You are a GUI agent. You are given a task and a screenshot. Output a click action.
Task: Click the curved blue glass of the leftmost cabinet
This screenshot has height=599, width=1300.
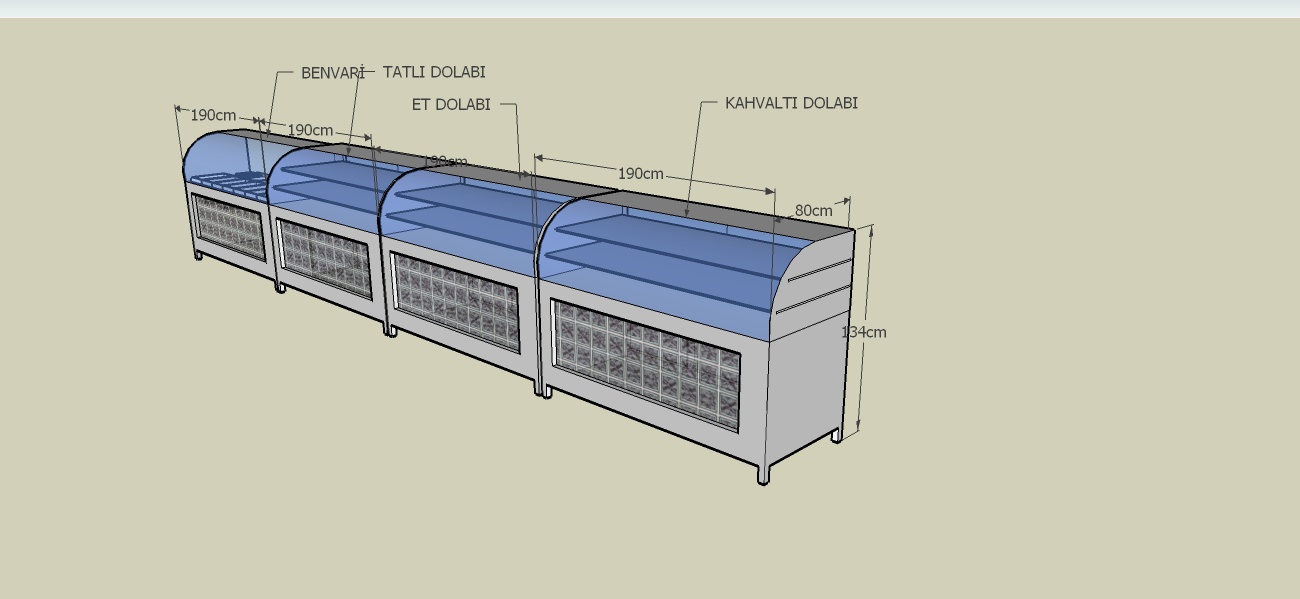[x=220, y=155]
